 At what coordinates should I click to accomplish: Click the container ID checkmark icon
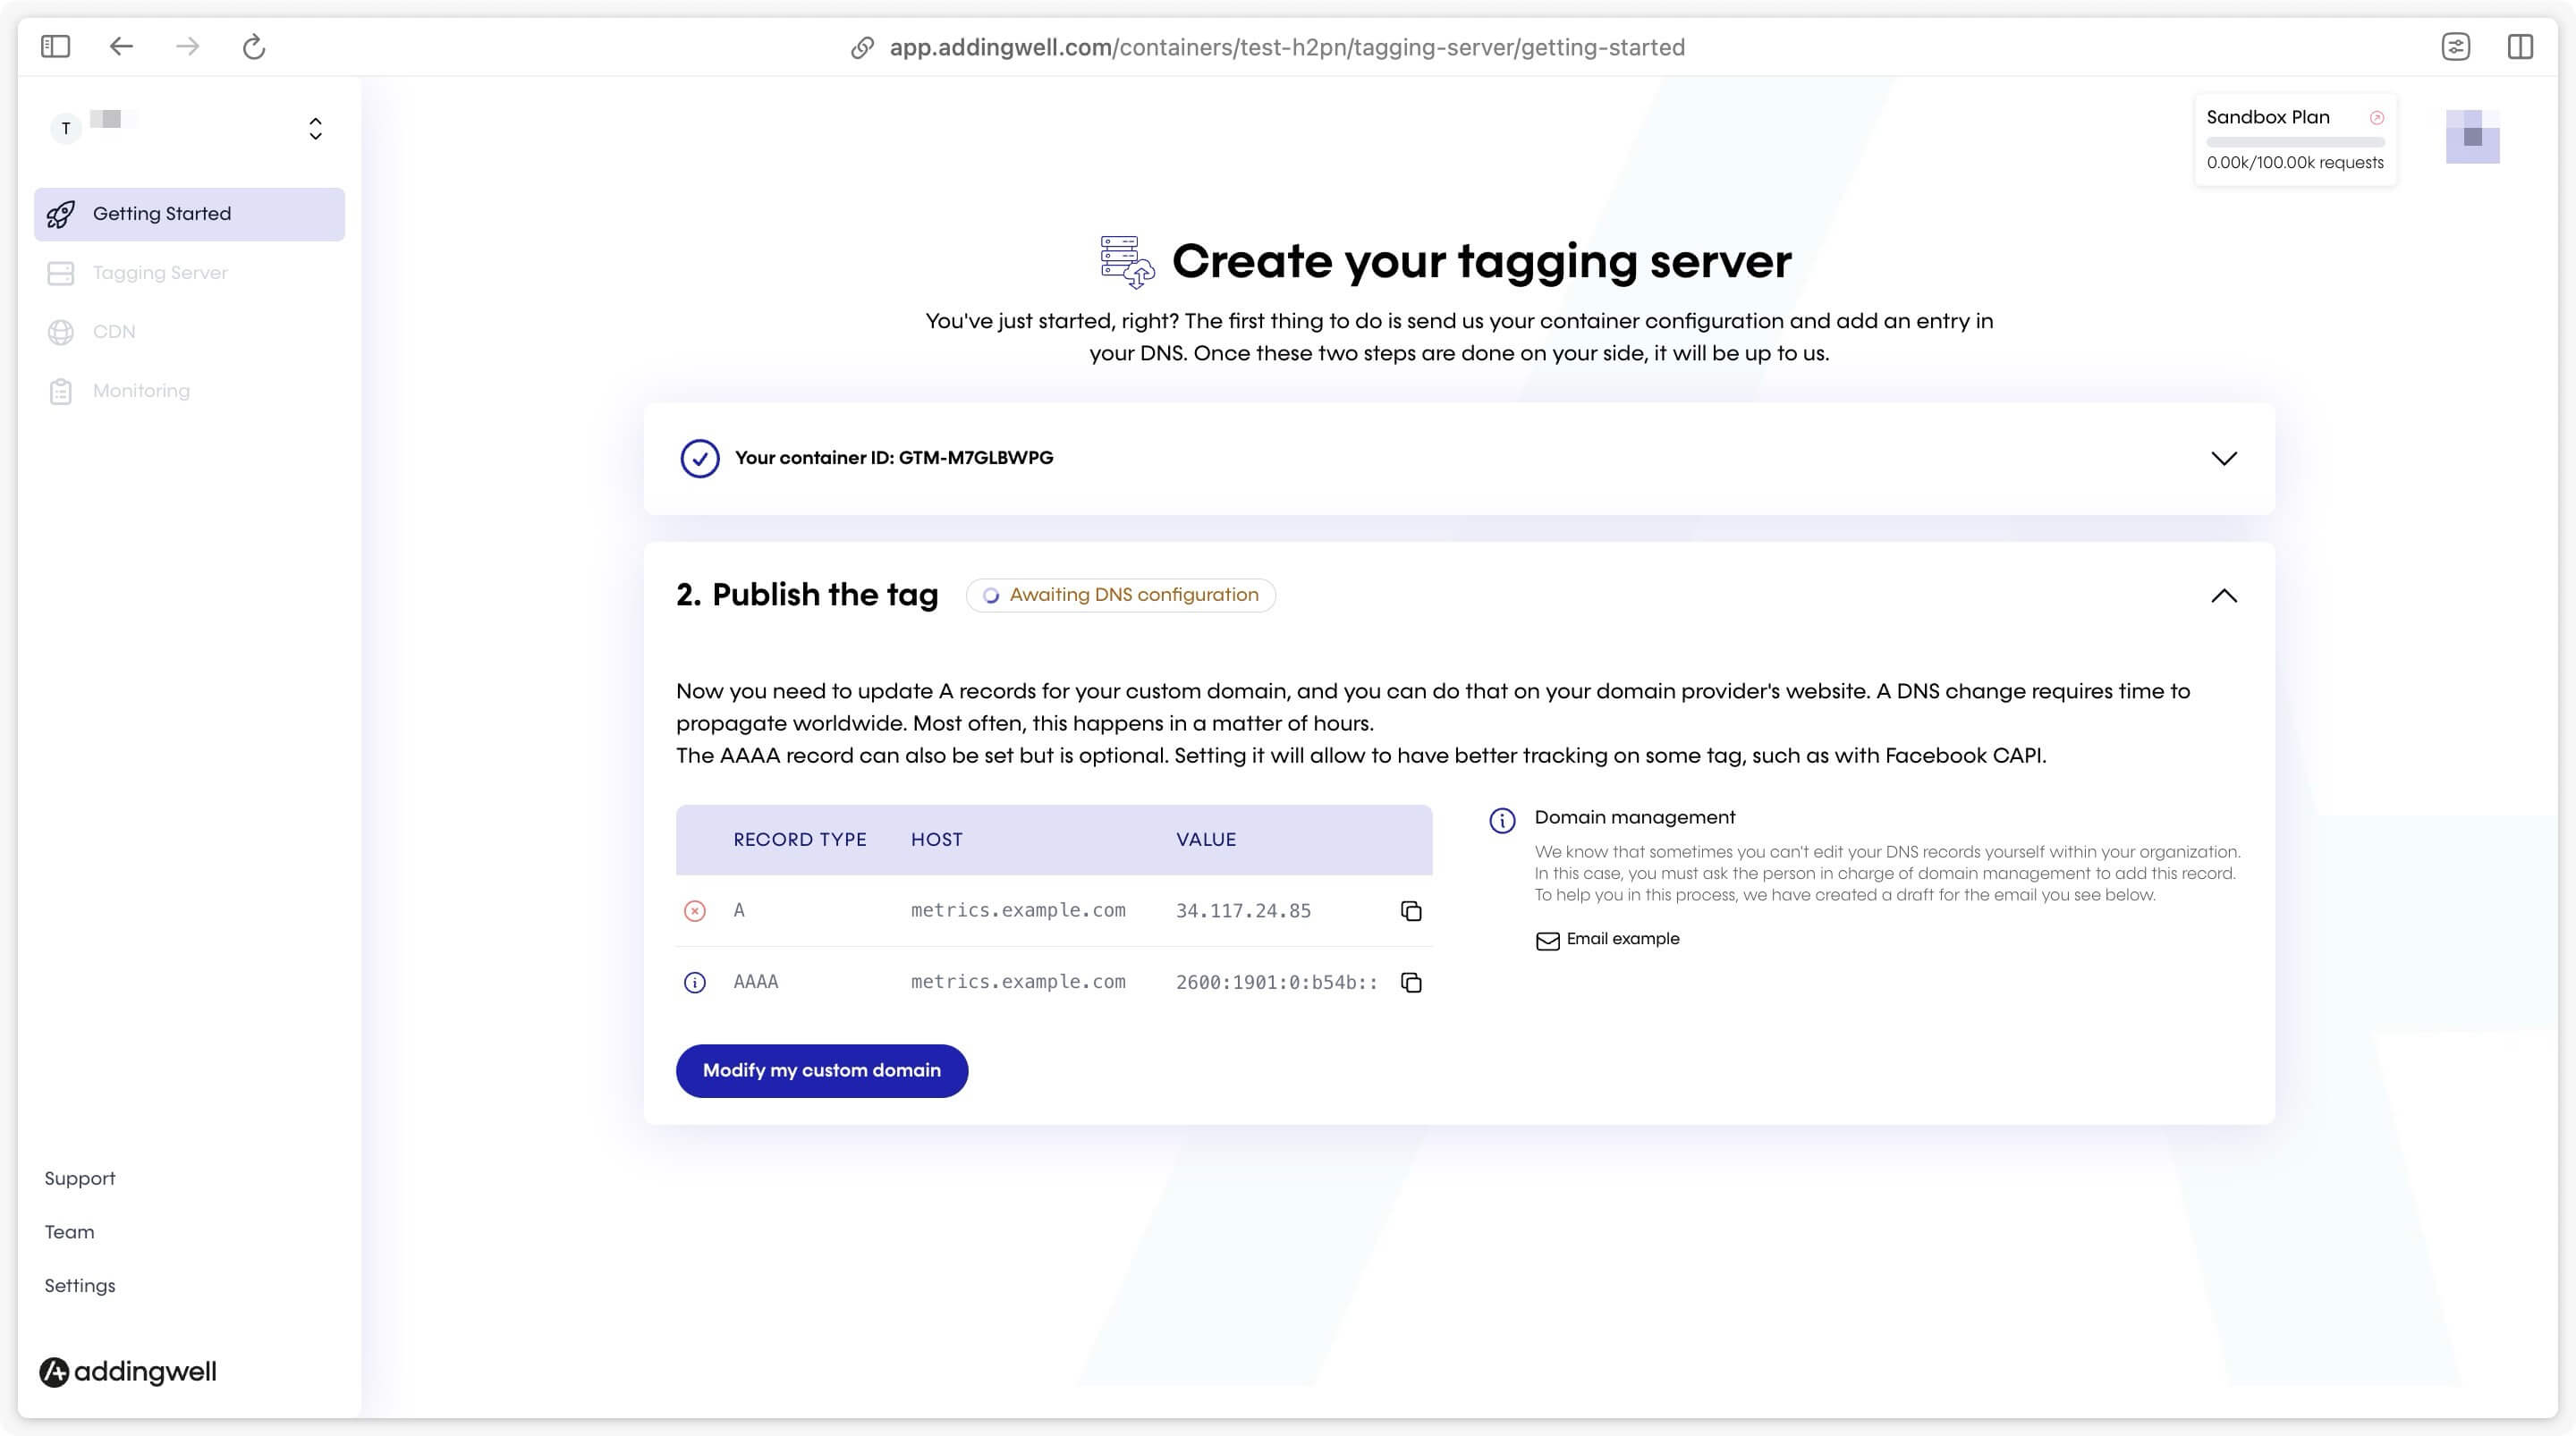point(699,458)
